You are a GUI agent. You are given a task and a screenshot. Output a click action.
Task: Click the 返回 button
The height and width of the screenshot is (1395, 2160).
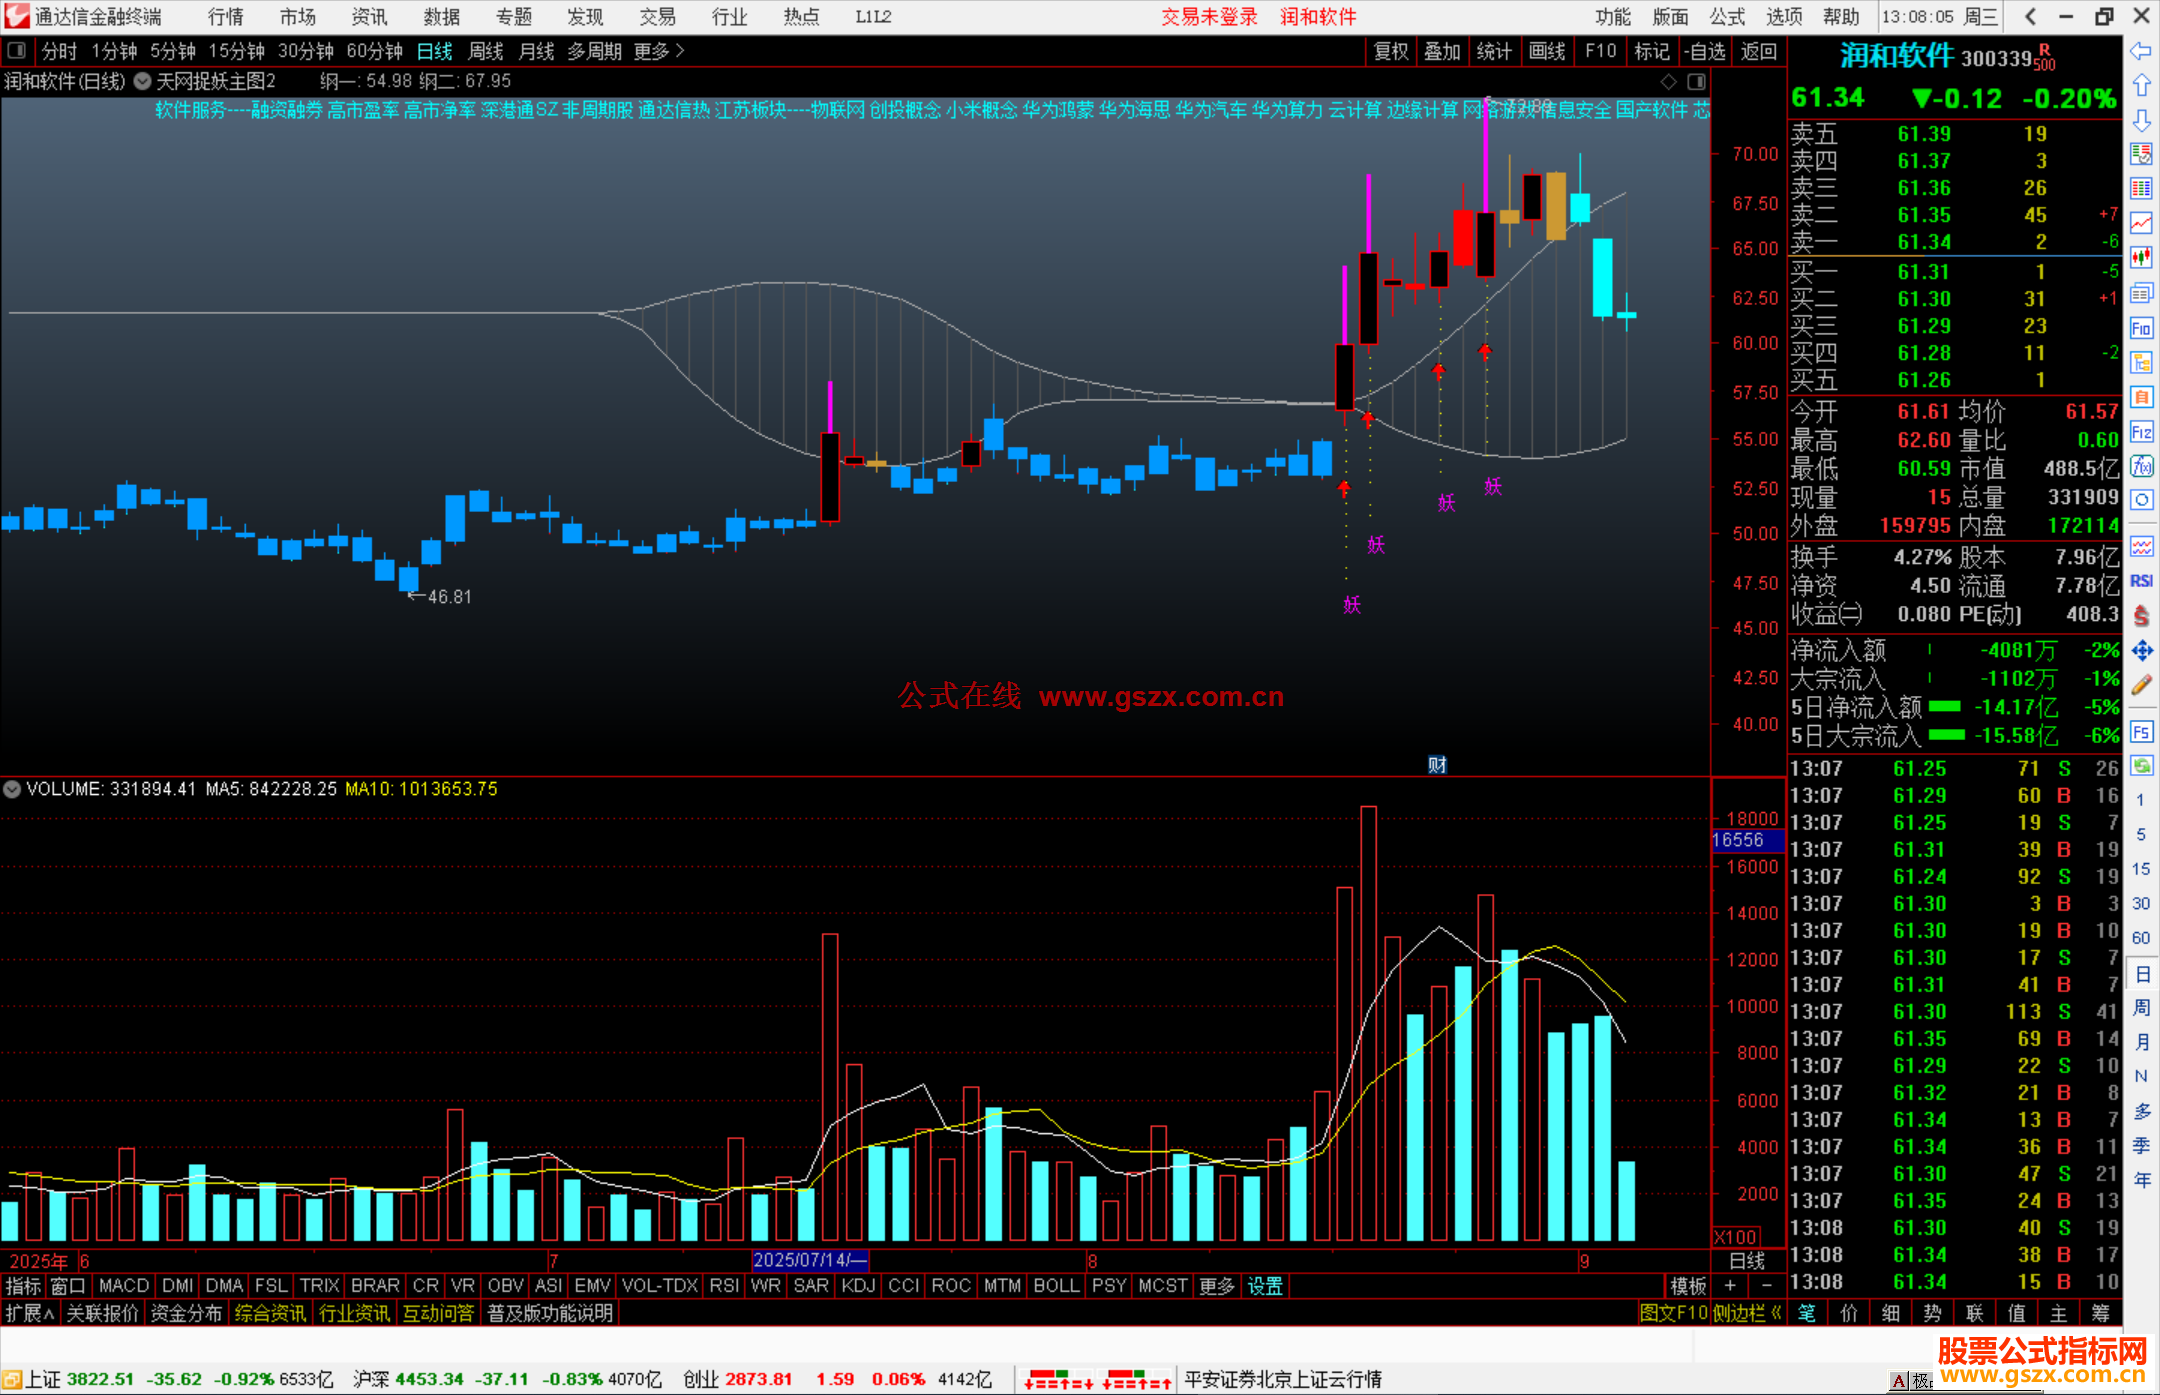pos(1758,51)
